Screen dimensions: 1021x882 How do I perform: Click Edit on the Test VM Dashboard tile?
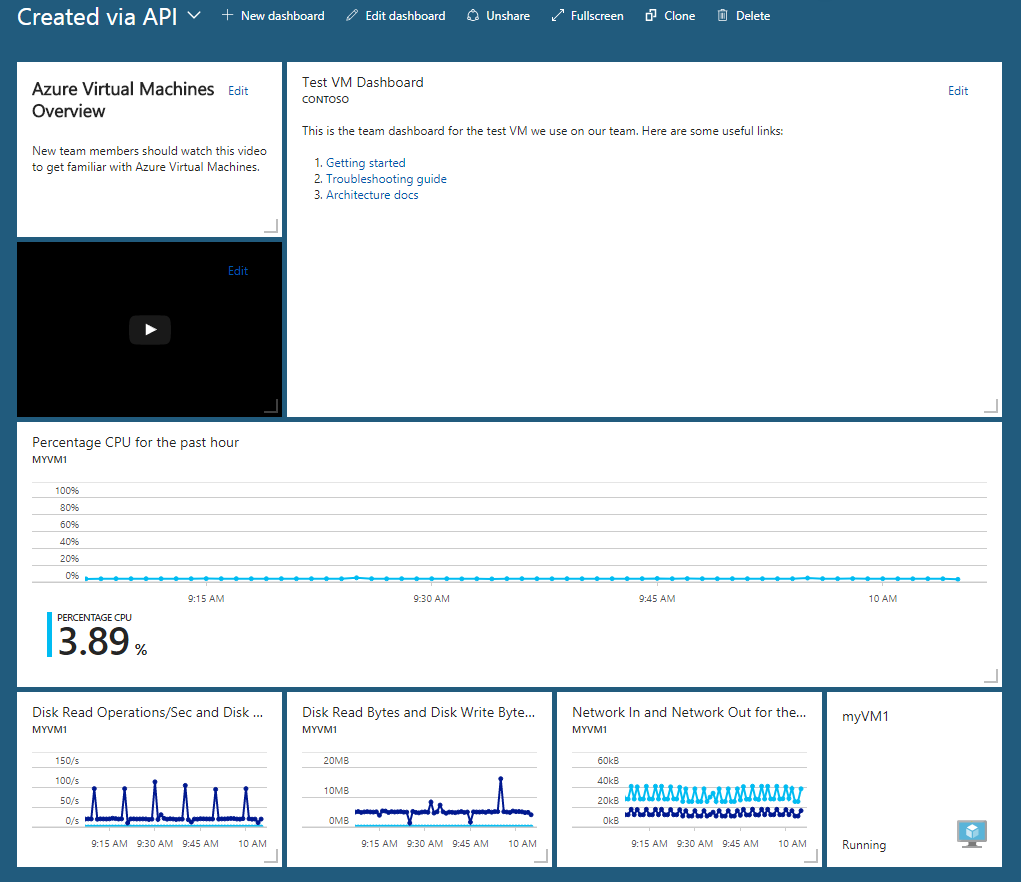[957, 91]
